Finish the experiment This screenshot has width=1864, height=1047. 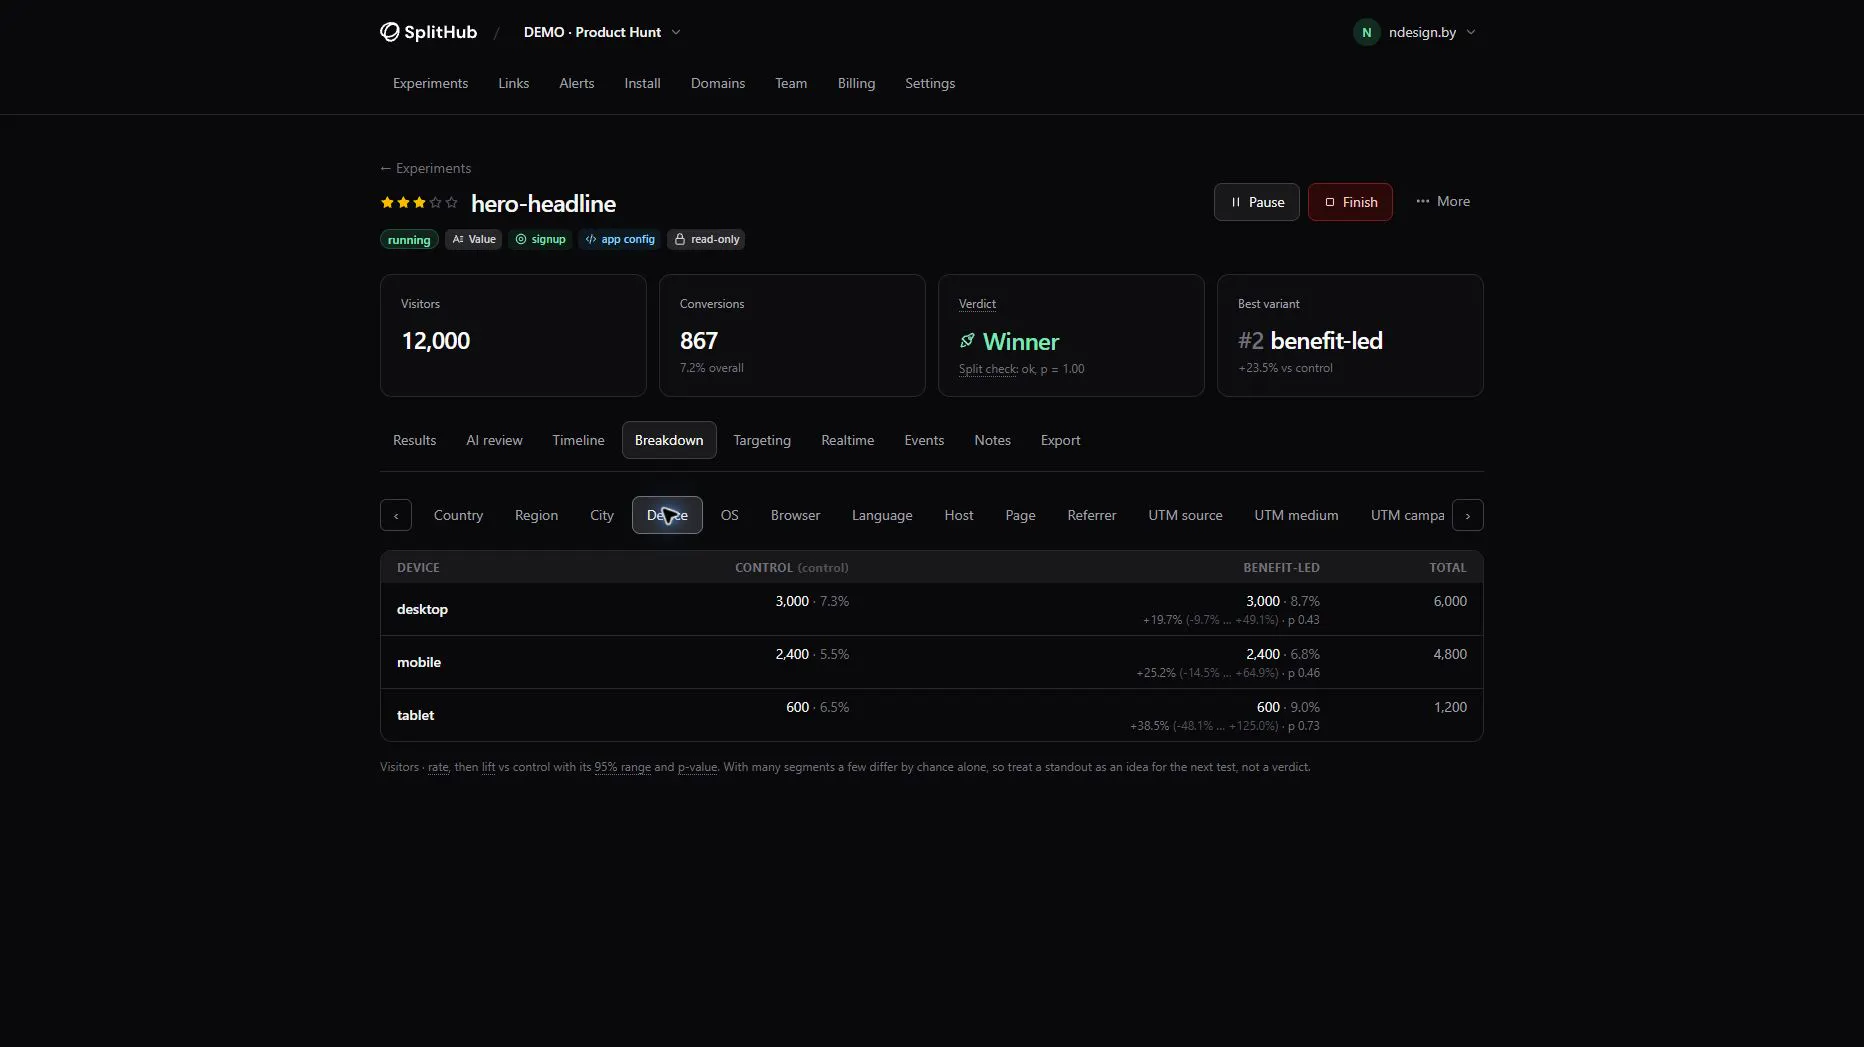(1350, 202)
